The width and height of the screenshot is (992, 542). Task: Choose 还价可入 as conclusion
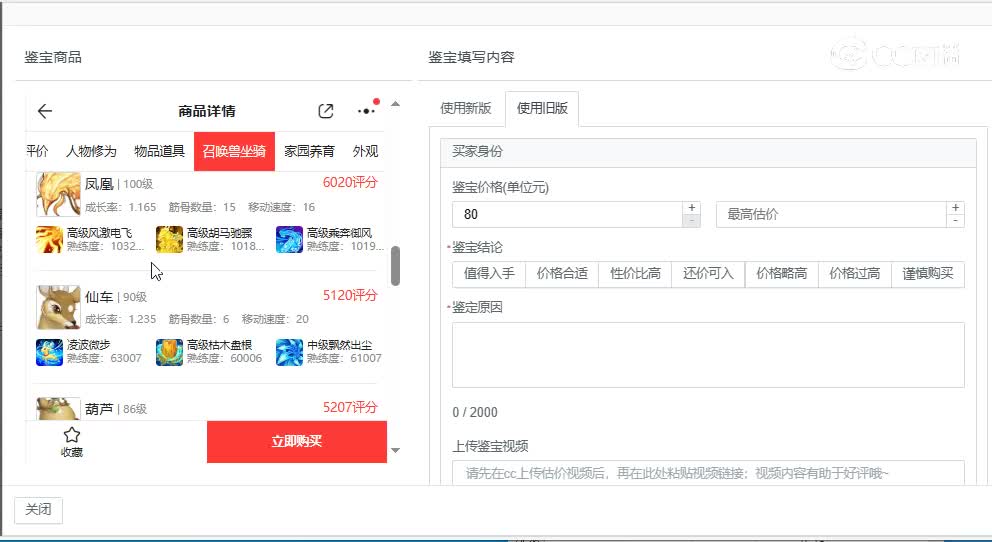click(708, 274)
